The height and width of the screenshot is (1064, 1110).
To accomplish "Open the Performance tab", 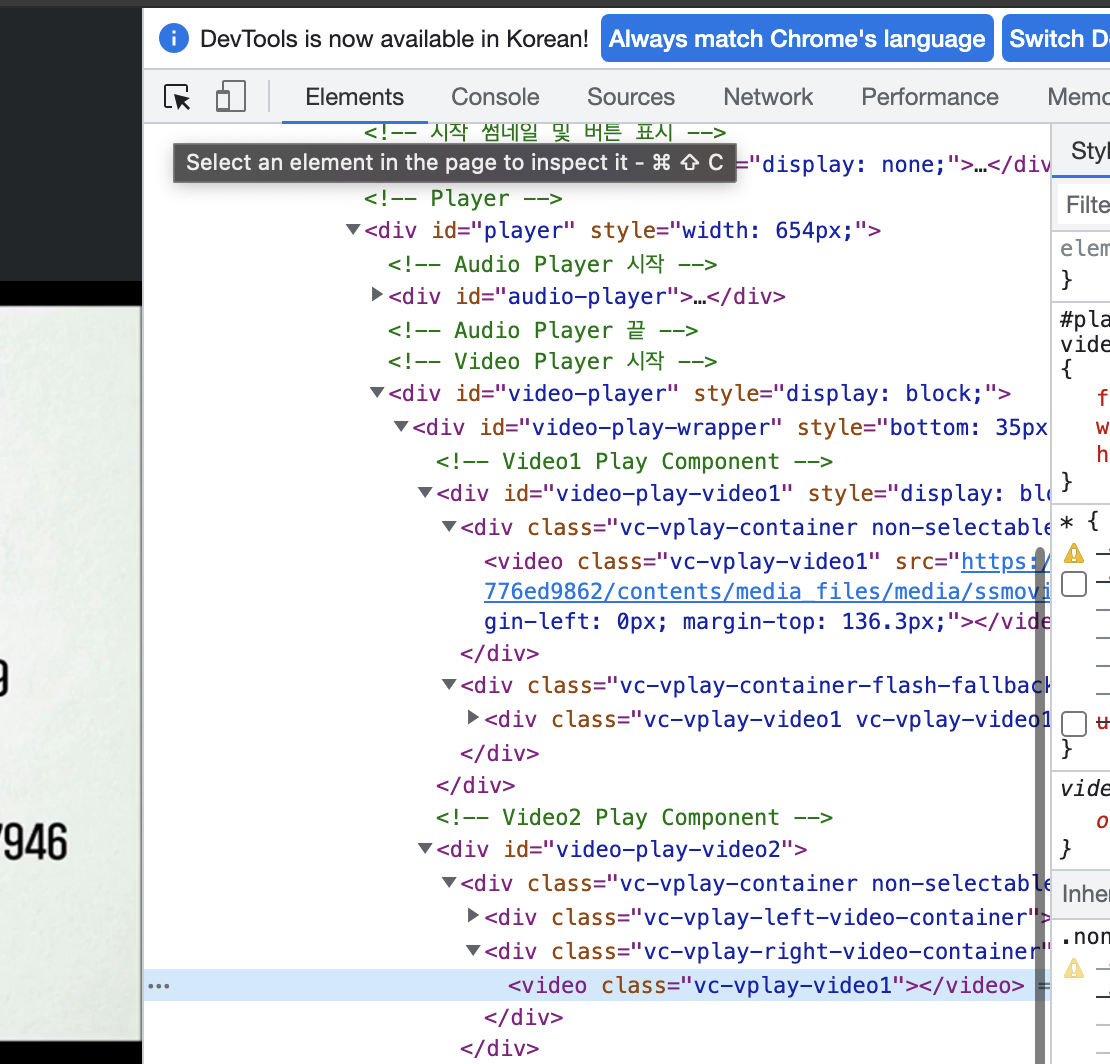I will tap(929, 97).
